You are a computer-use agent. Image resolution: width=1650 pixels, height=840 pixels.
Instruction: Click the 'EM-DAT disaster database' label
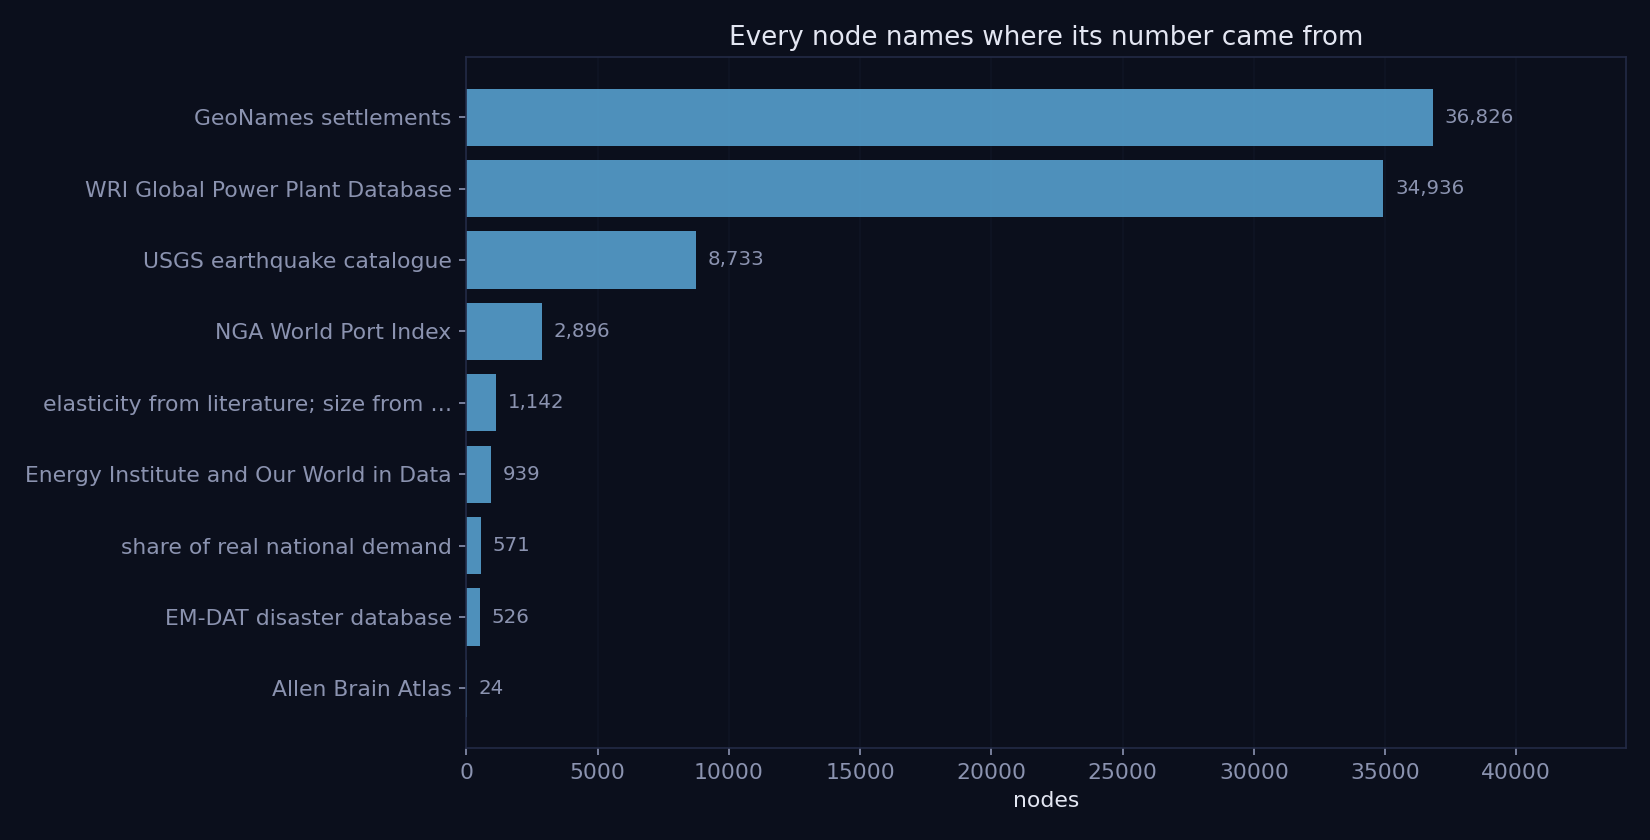tap(308, 618)
